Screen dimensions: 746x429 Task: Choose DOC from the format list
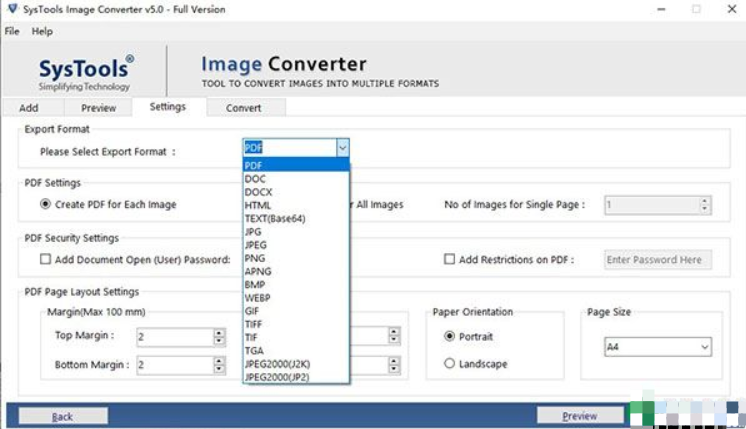[x=296, y=179]
